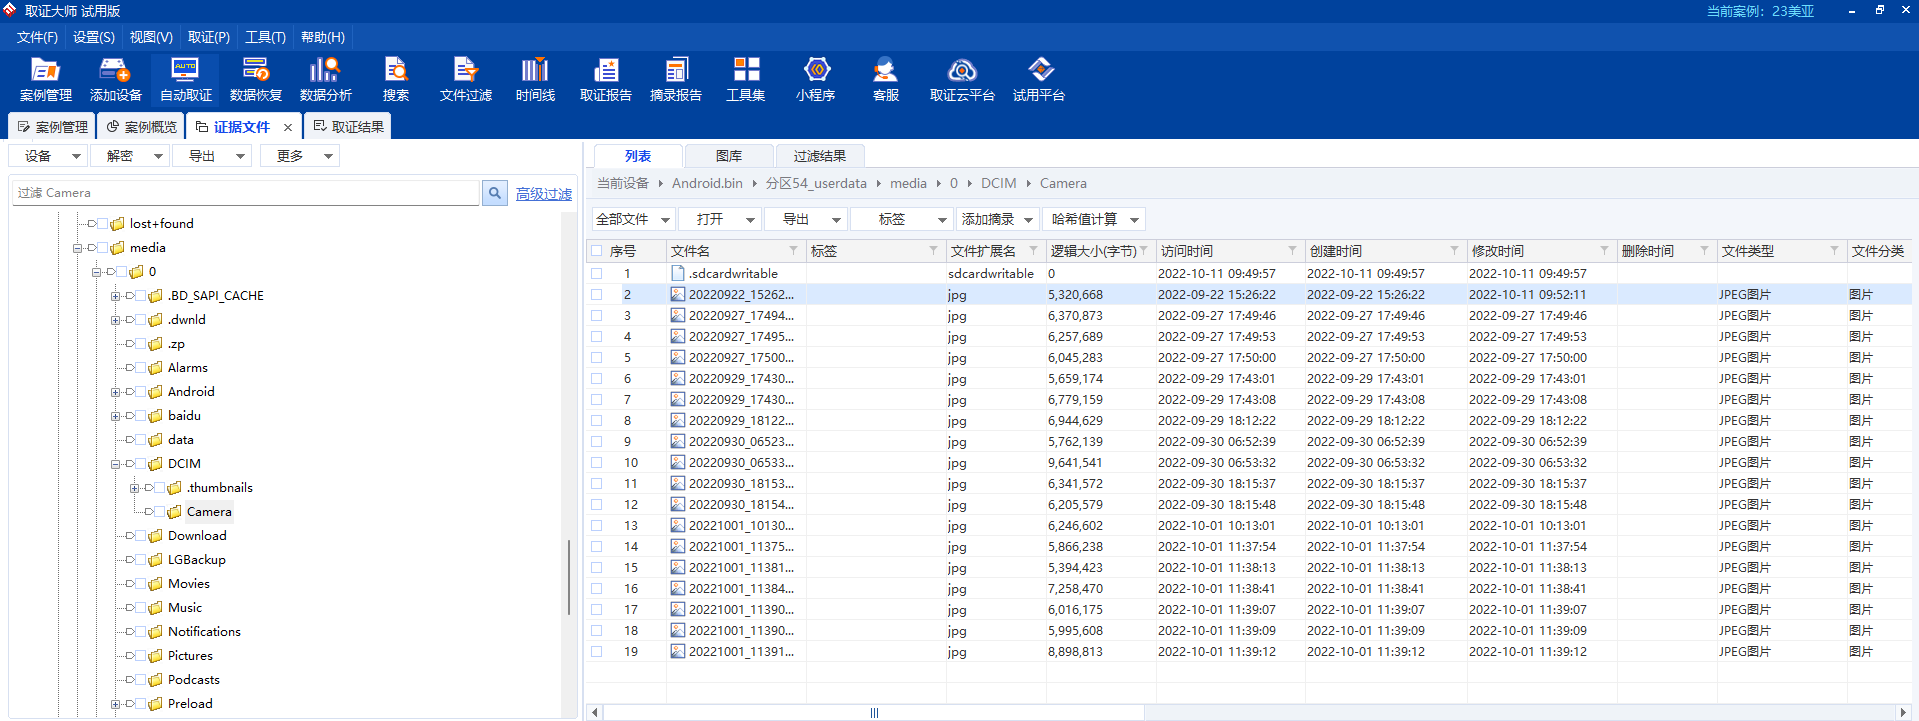Open the 时间线 timeline tool

(x=535, y=80)
